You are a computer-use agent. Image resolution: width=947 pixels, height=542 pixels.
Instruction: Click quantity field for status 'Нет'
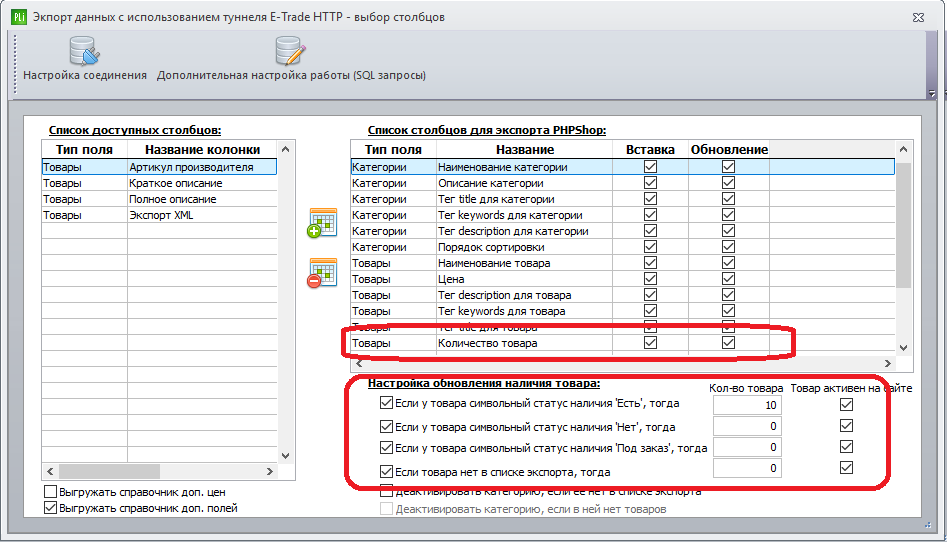747,426
